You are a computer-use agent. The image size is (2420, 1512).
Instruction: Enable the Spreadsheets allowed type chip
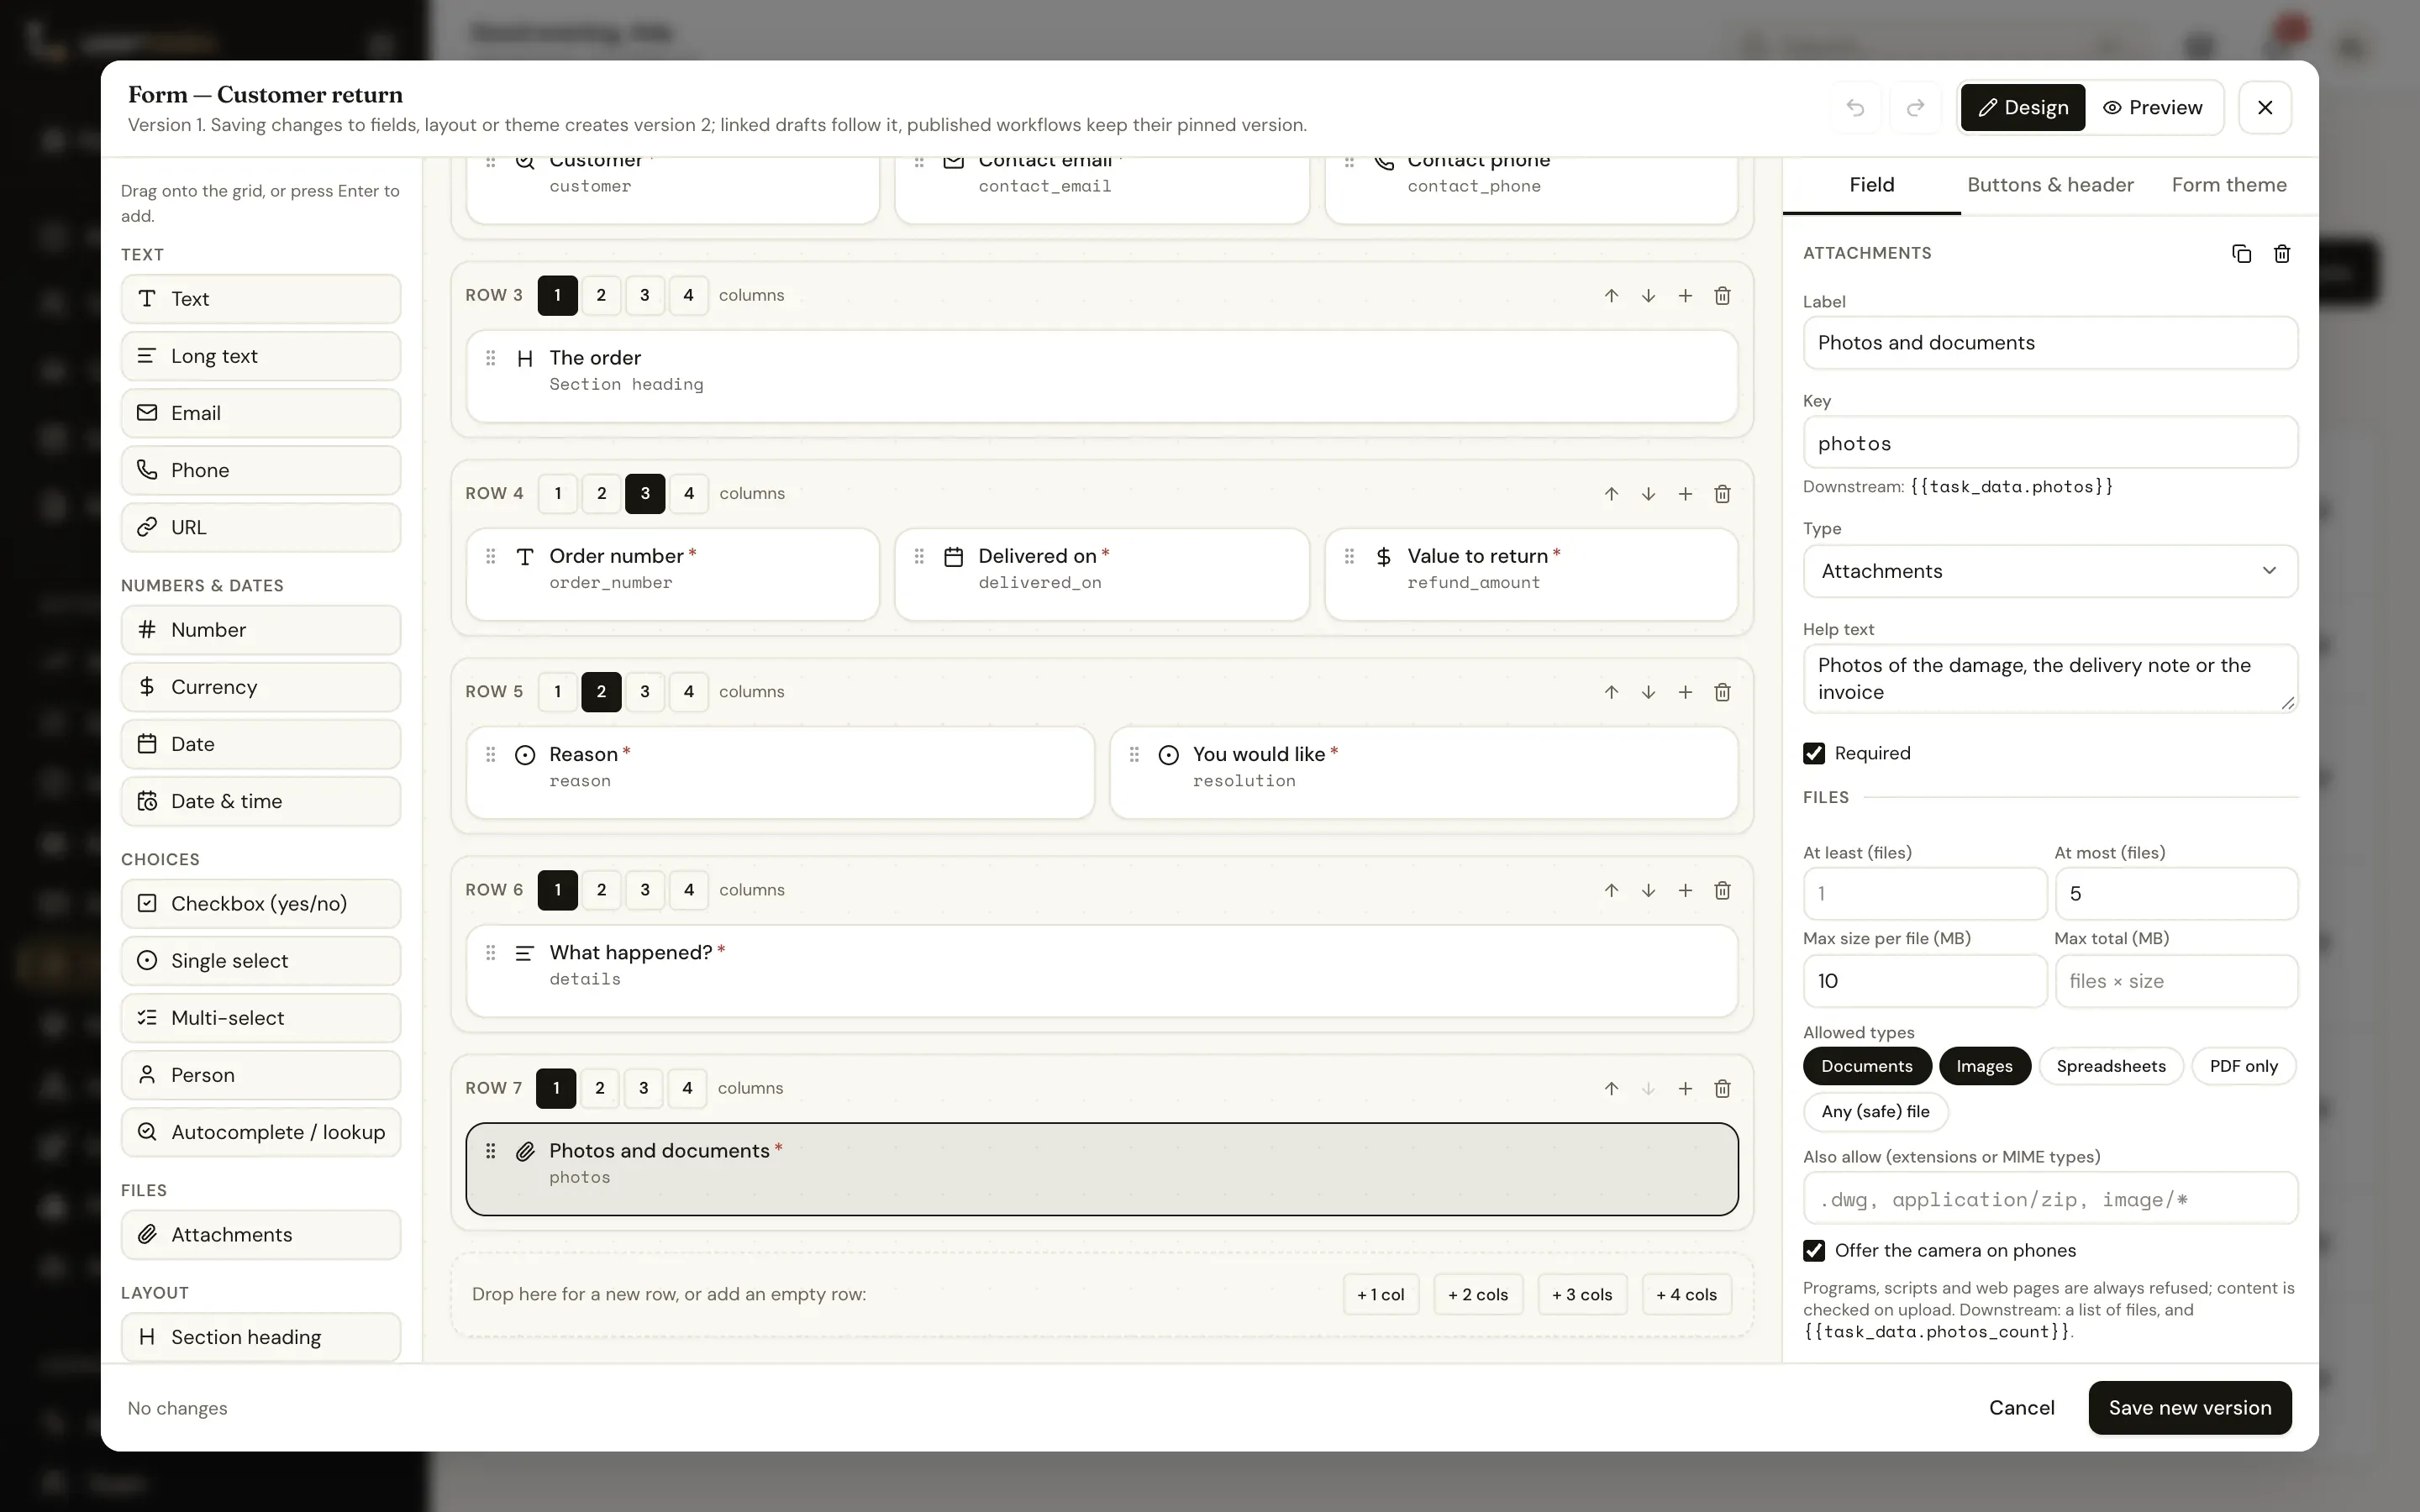click(x=2111, y=1066)
